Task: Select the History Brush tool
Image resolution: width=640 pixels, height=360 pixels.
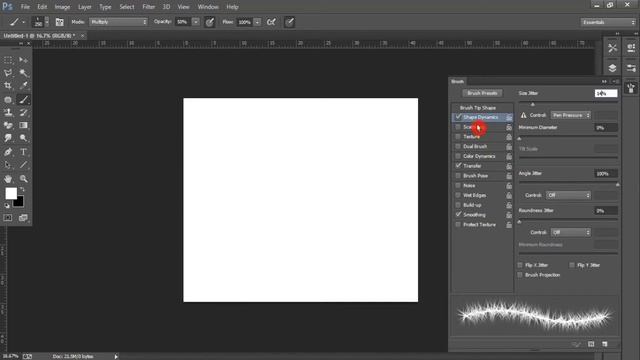Action: pos(23,112)
